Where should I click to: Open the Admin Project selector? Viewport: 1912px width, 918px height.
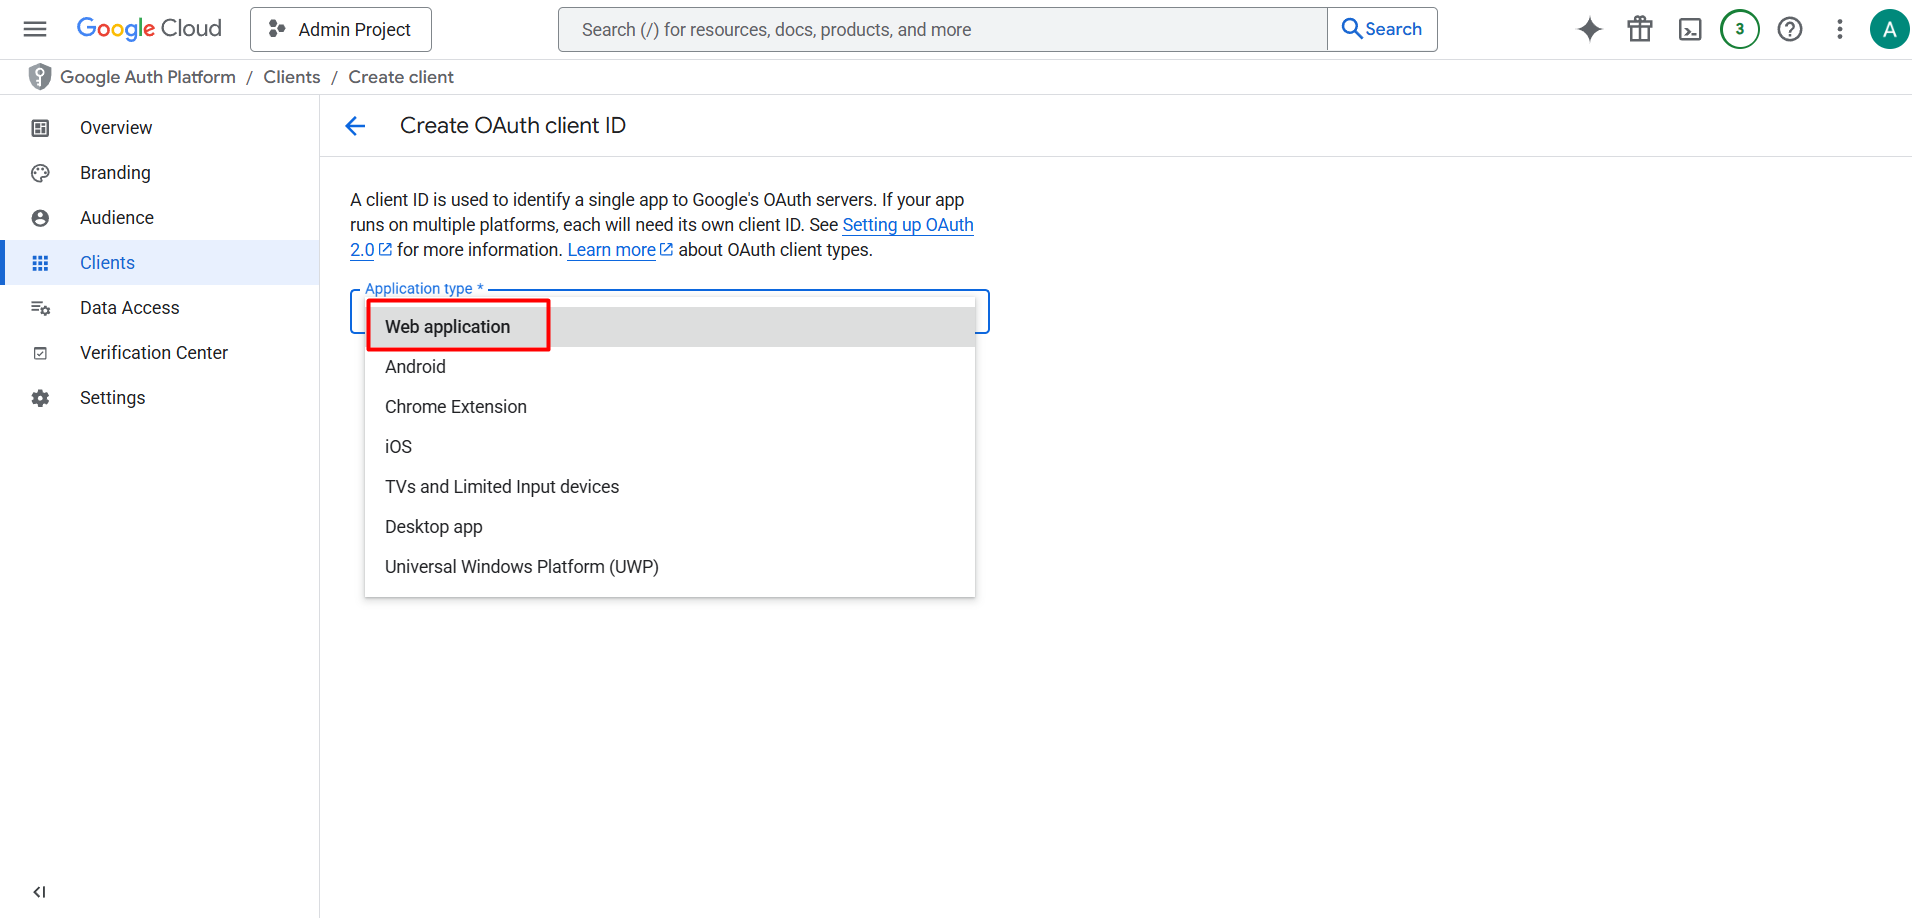click(341, 29)
